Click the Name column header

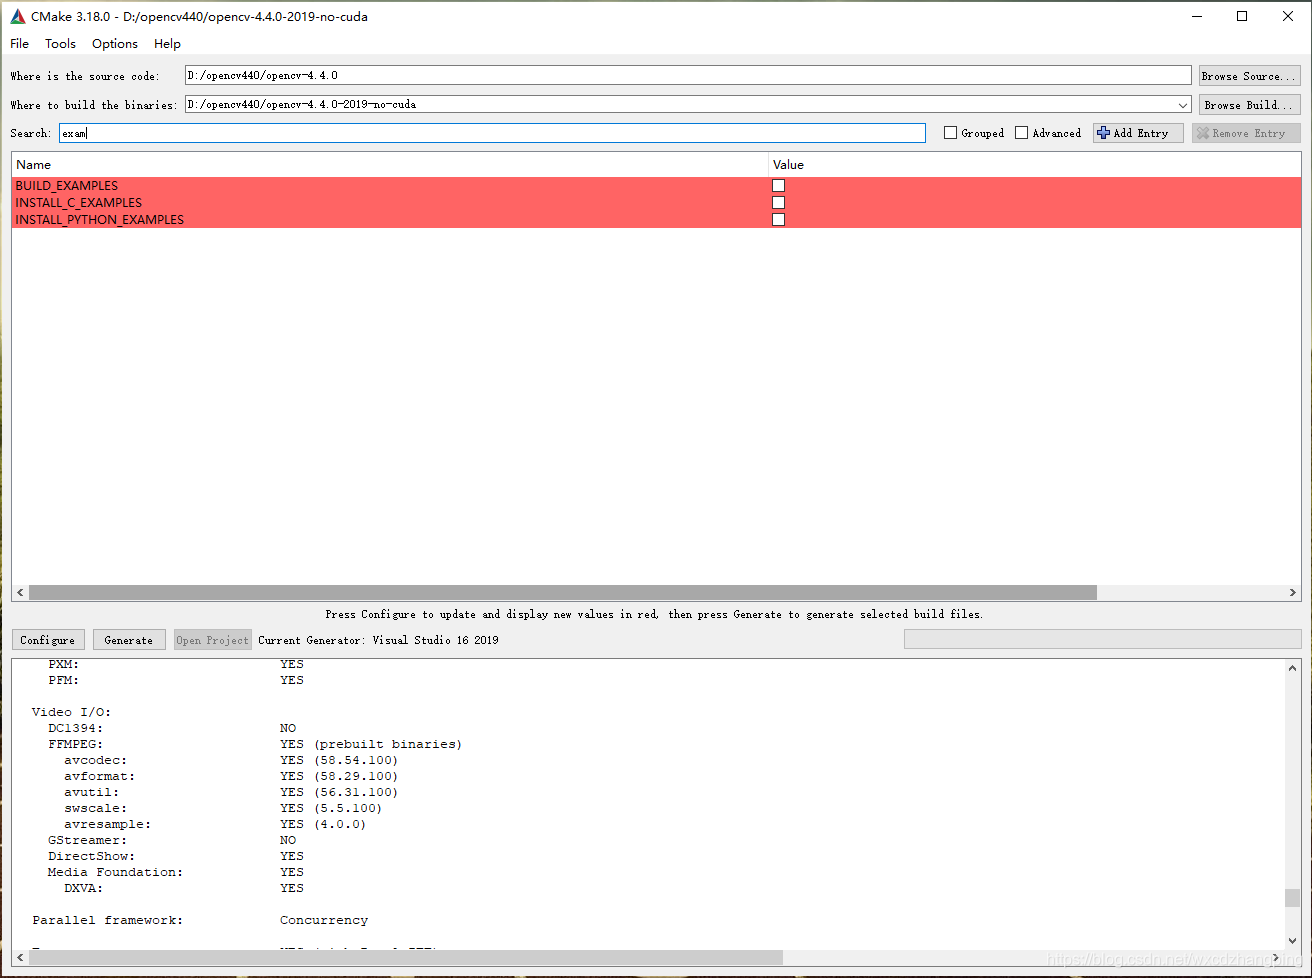pyautogui.click(x=390, y=164)
